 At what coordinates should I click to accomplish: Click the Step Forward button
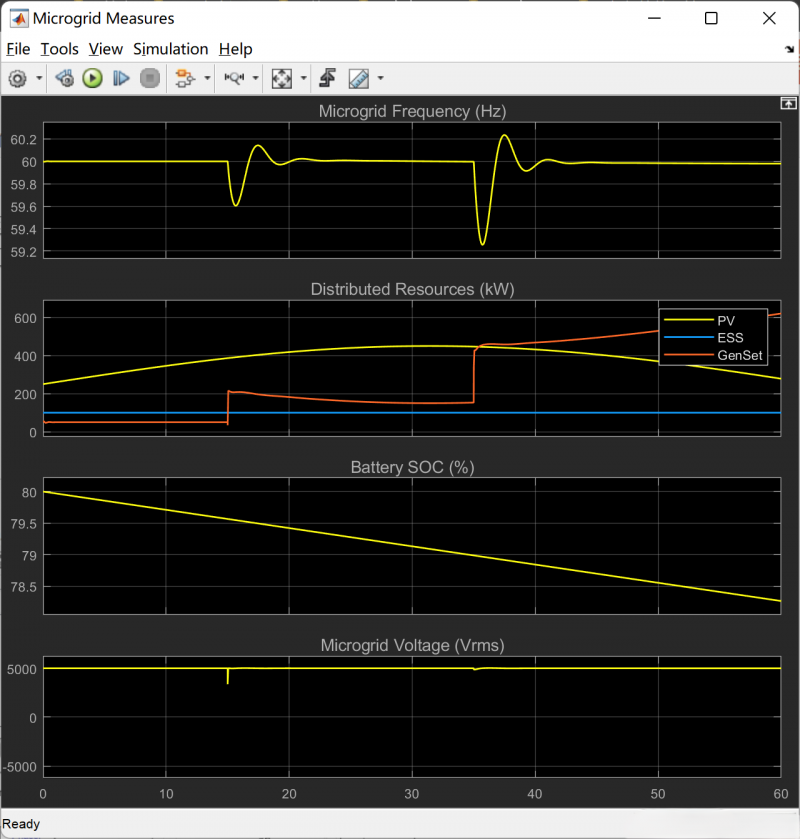(x=121, y=79)
